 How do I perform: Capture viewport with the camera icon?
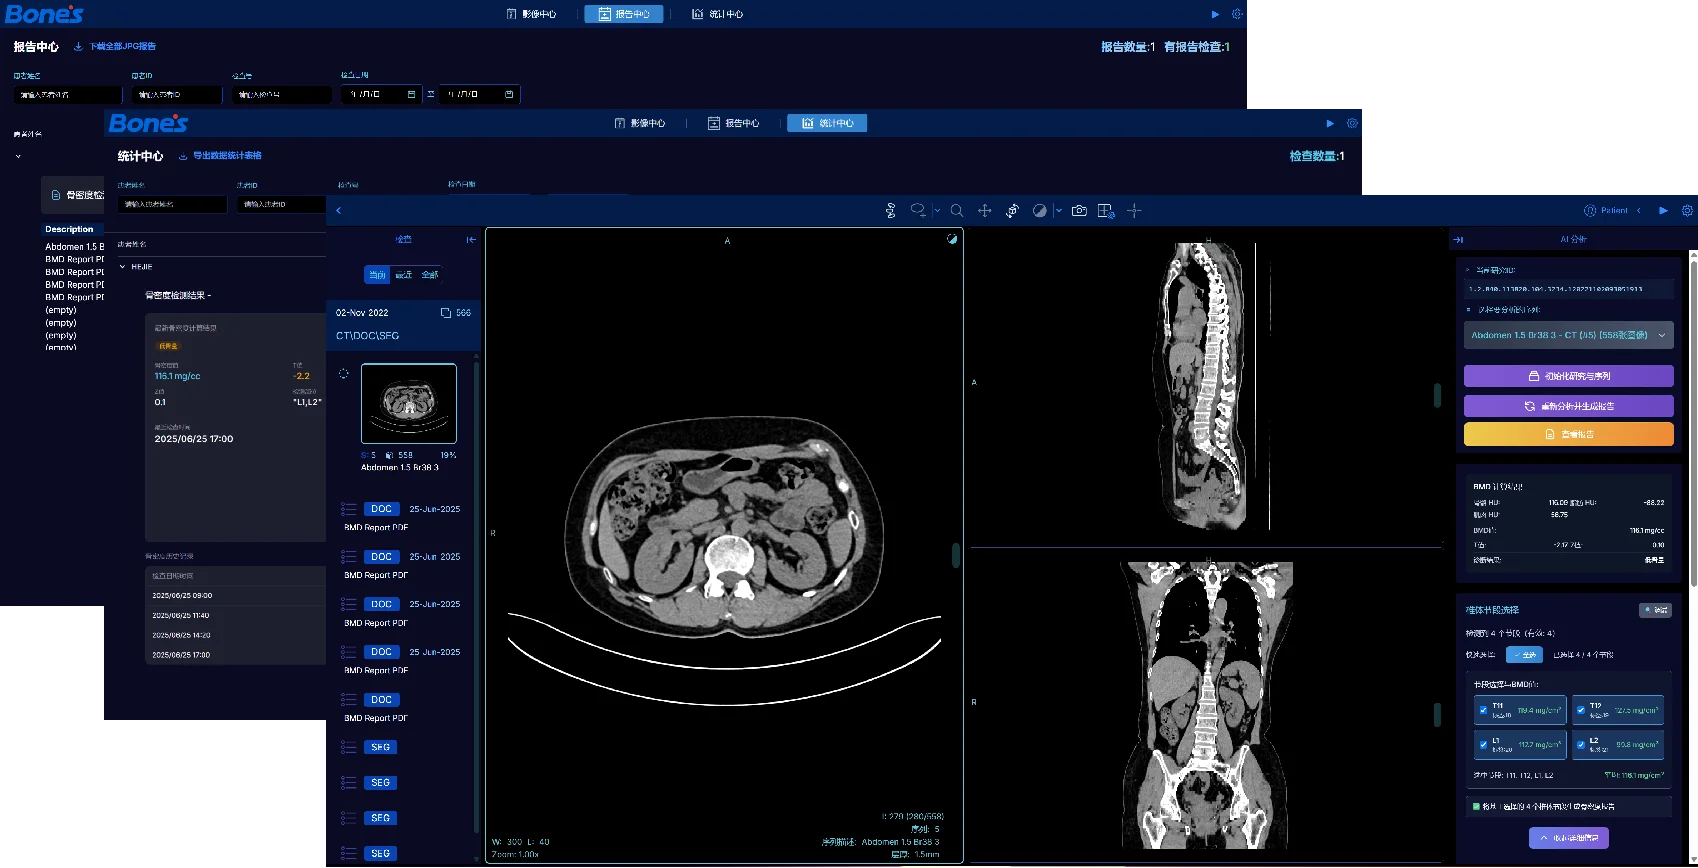point(1079,211)
